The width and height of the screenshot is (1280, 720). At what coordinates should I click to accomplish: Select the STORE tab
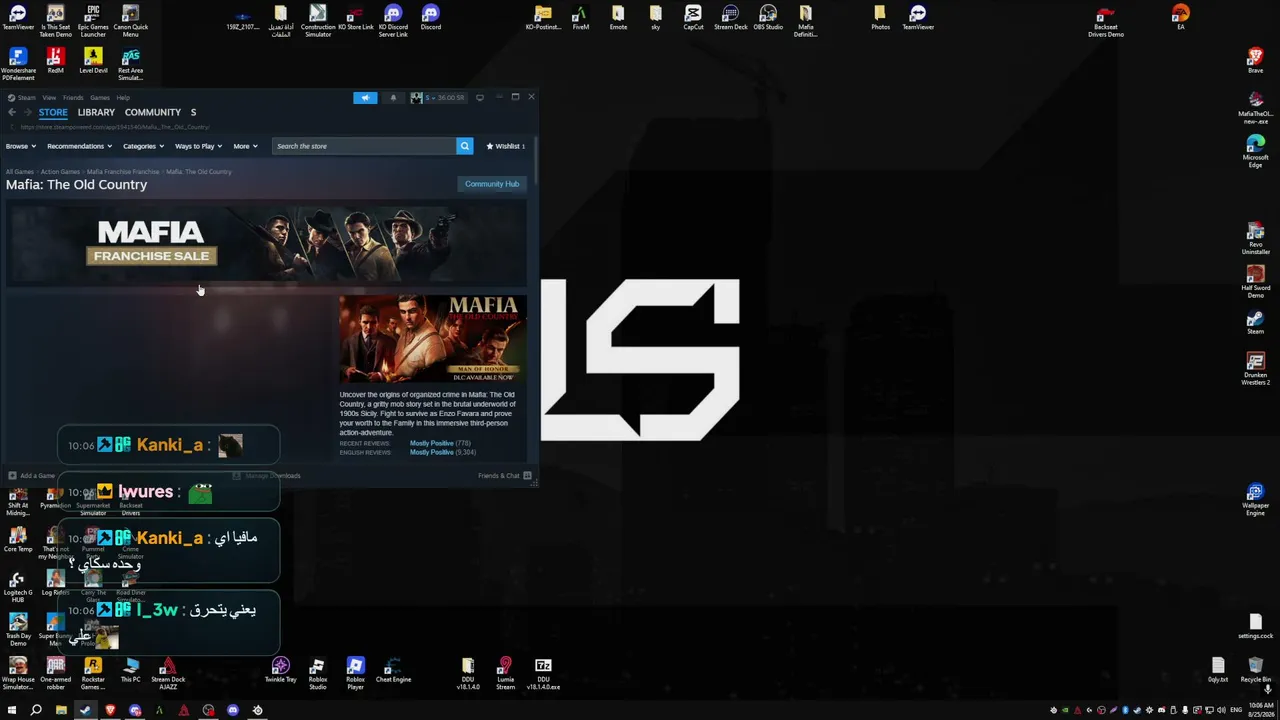click(x=53, y=112)
